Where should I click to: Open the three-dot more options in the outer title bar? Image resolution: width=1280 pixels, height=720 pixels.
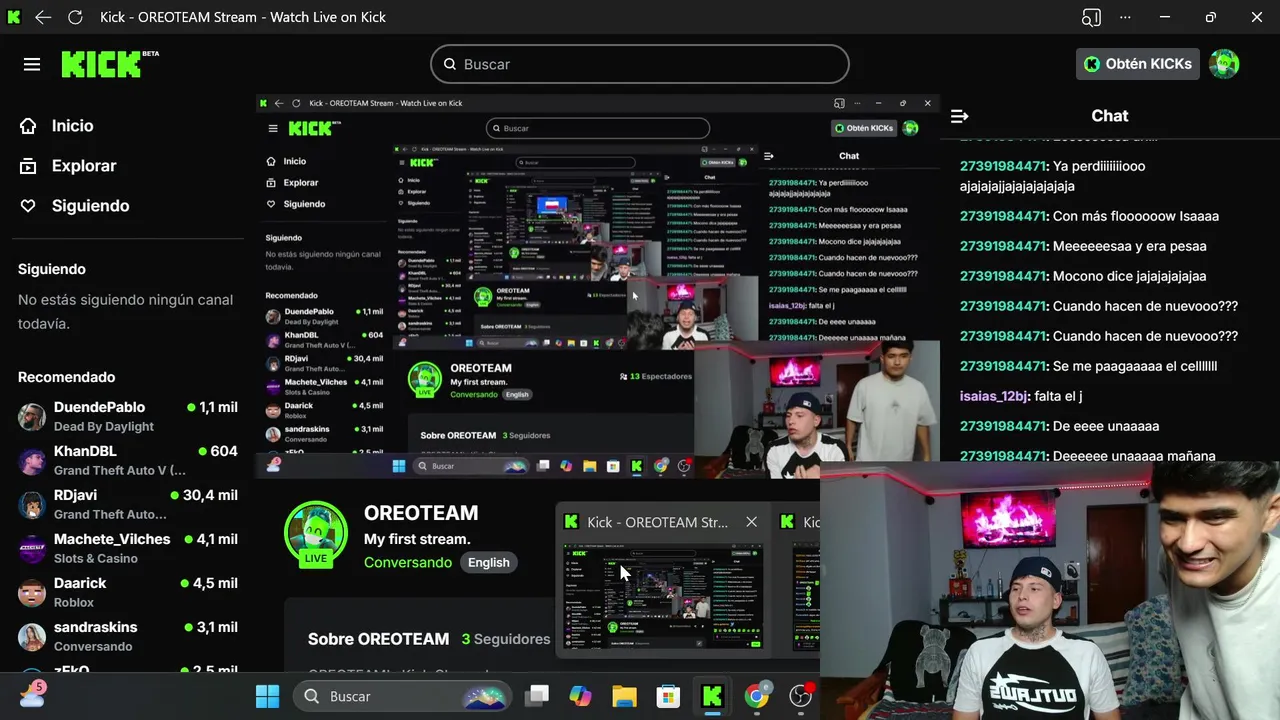click(1125, 17)
